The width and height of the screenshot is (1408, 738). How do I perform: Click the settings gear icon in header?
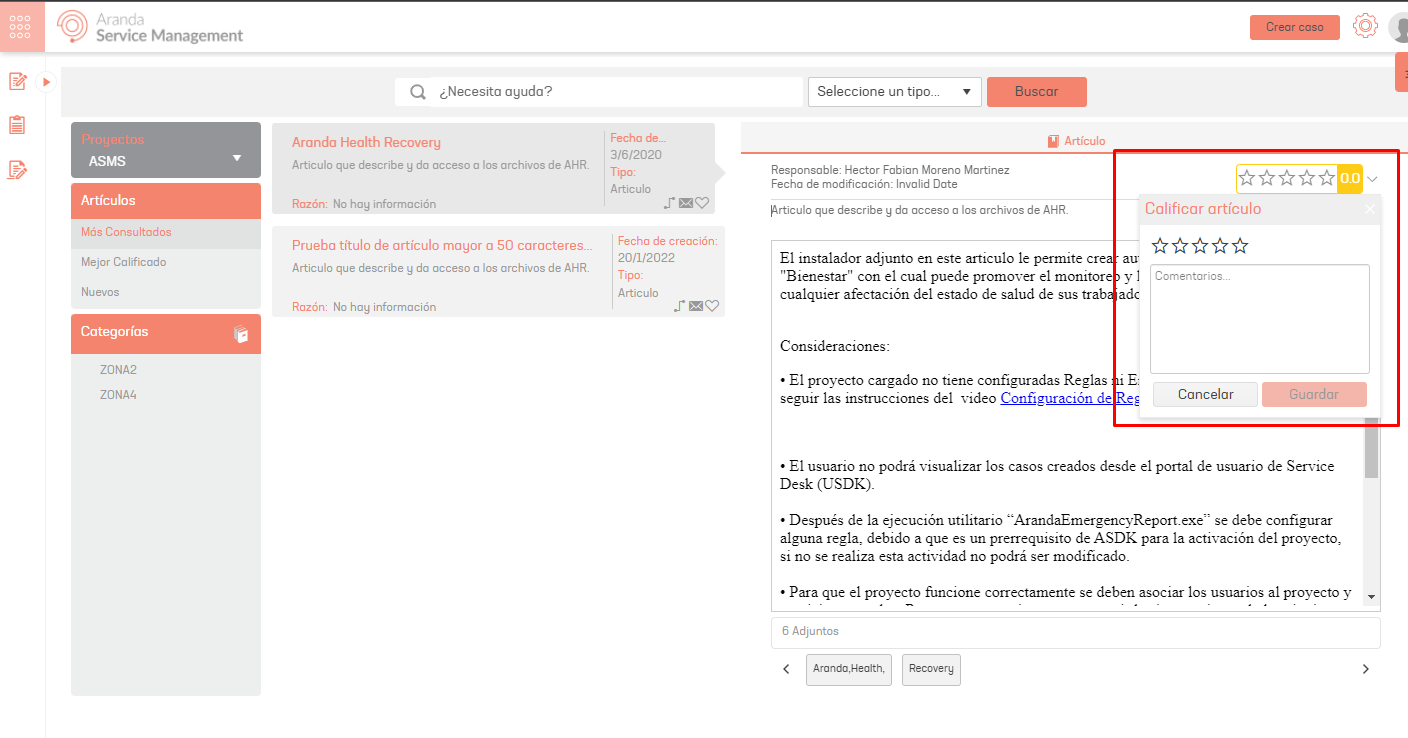[1365, 26]
